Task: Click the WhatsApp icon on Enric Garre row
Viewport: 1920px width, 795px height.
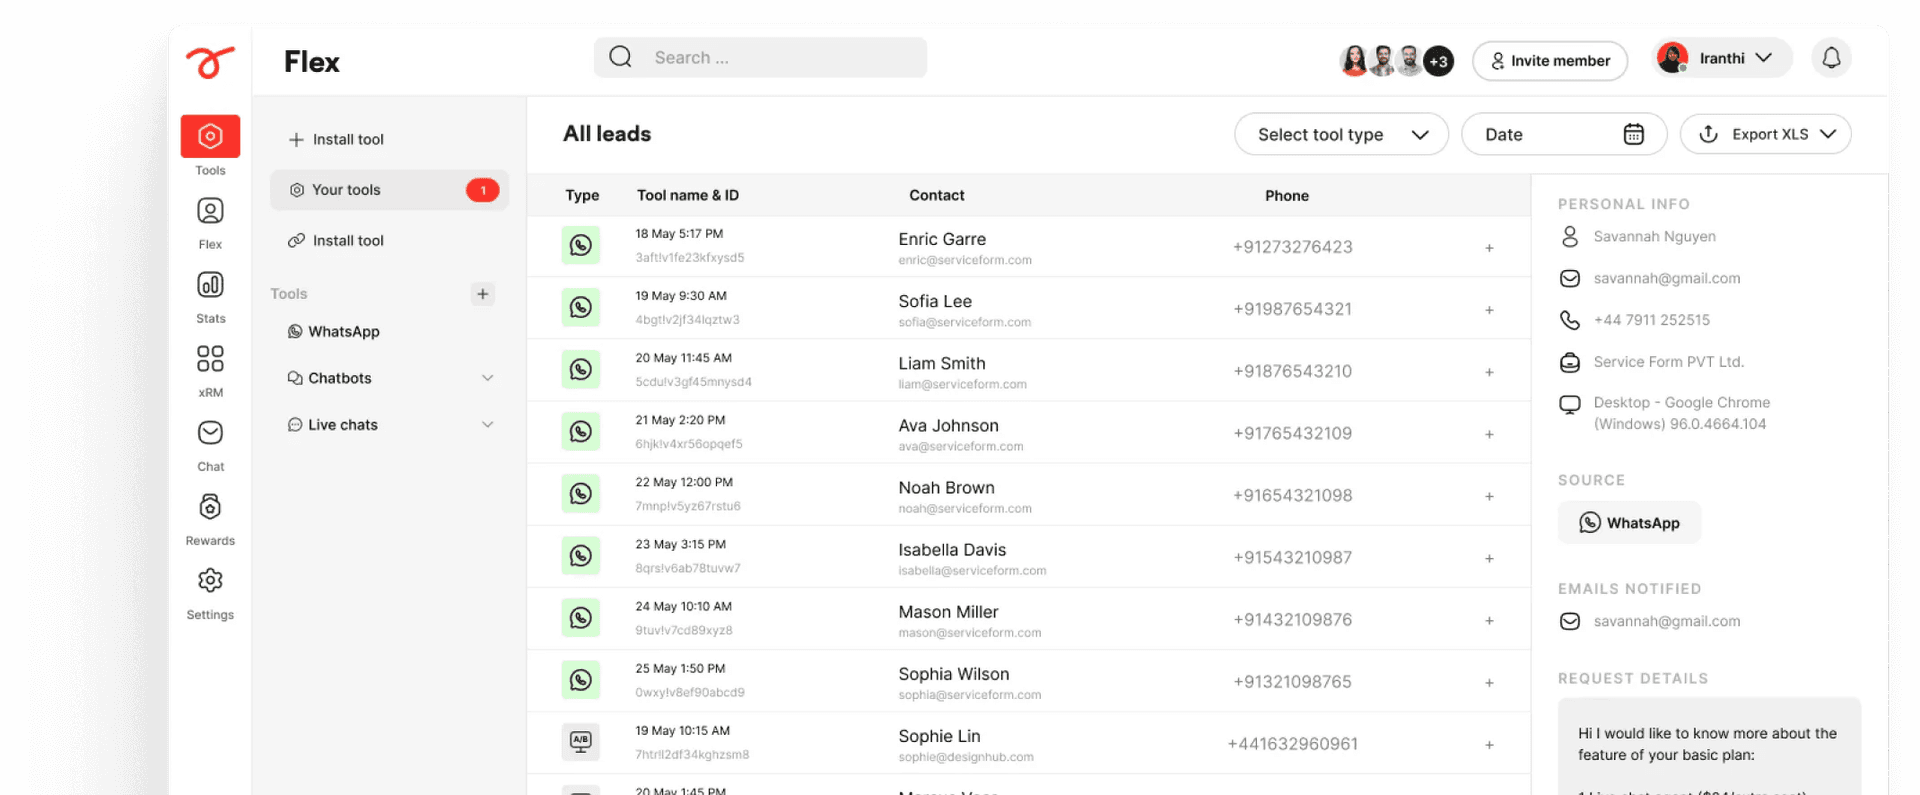Action: tap(580, 245)
